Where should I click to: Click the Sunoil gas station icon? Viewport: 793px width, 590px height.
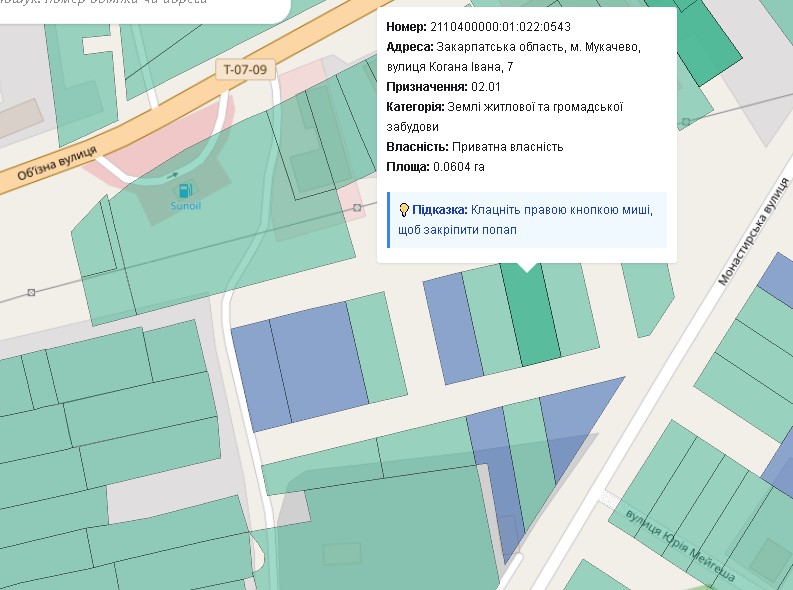click(184, 191)
